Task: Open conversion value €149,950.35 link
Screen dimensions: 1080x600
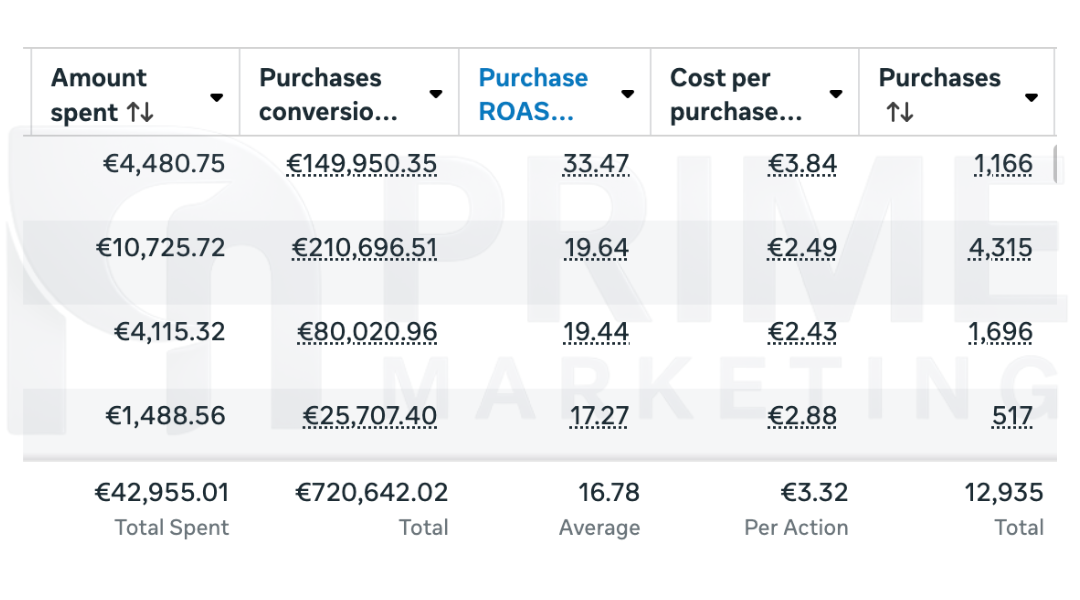Action: [x=361, y=164]
